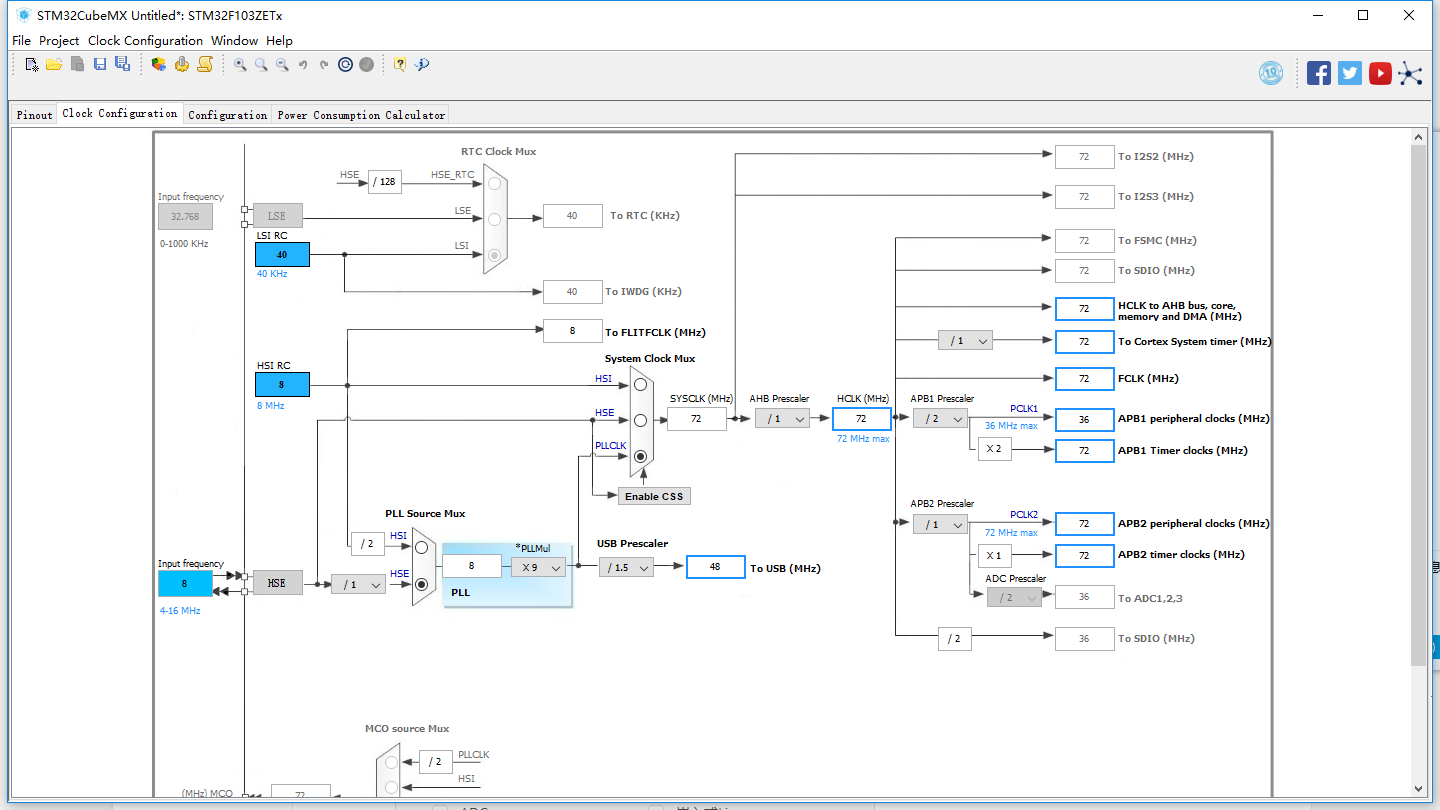Click the LSI RC 40 value box
The width and height of the screenshot is (1440, 810).
click(x=282, y=255)
